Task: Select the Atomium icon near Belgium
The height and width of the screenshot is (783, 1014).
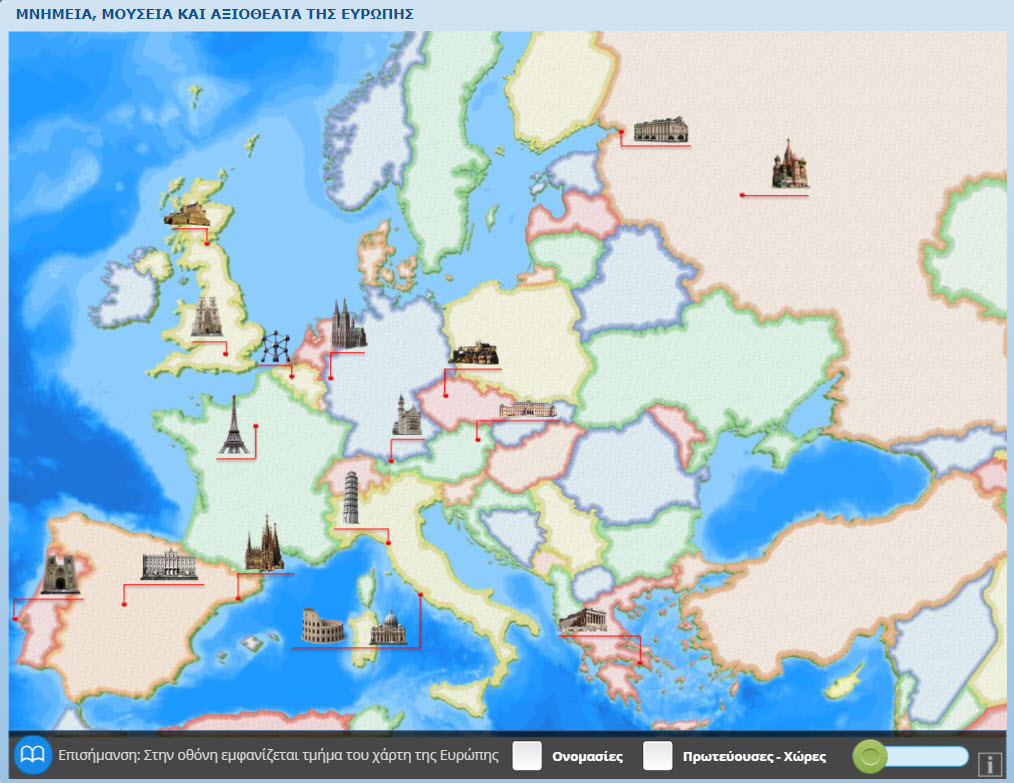Action: [x=275, y=348]
